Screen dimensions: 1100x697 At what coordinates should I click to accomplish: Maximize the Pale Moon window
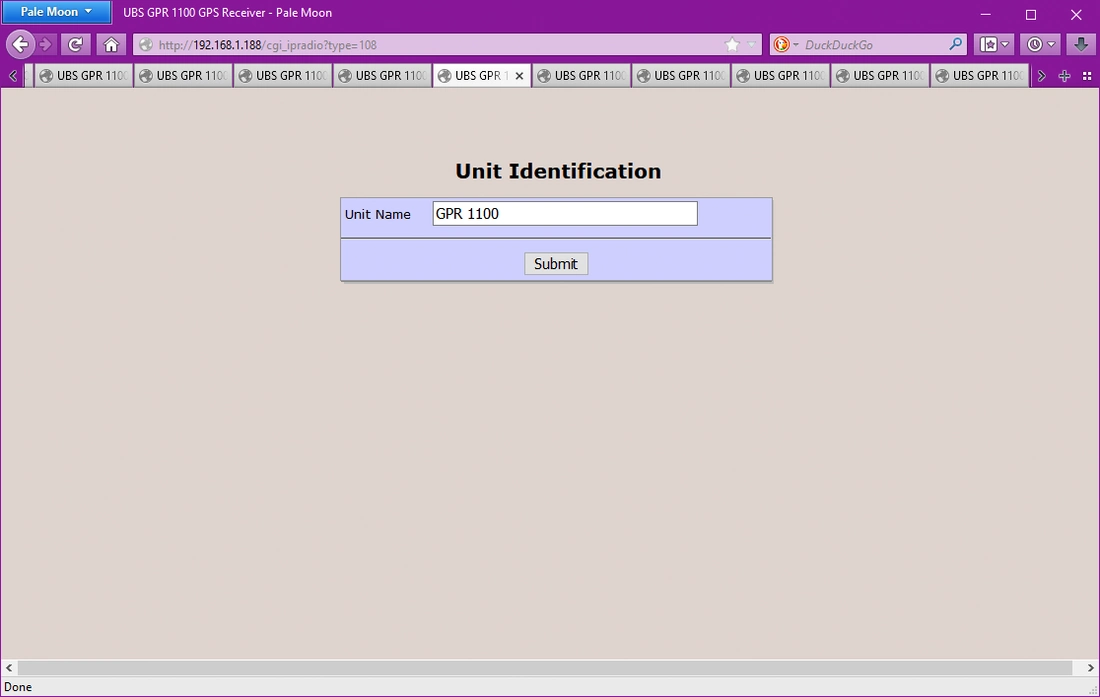click(1031, 14)
